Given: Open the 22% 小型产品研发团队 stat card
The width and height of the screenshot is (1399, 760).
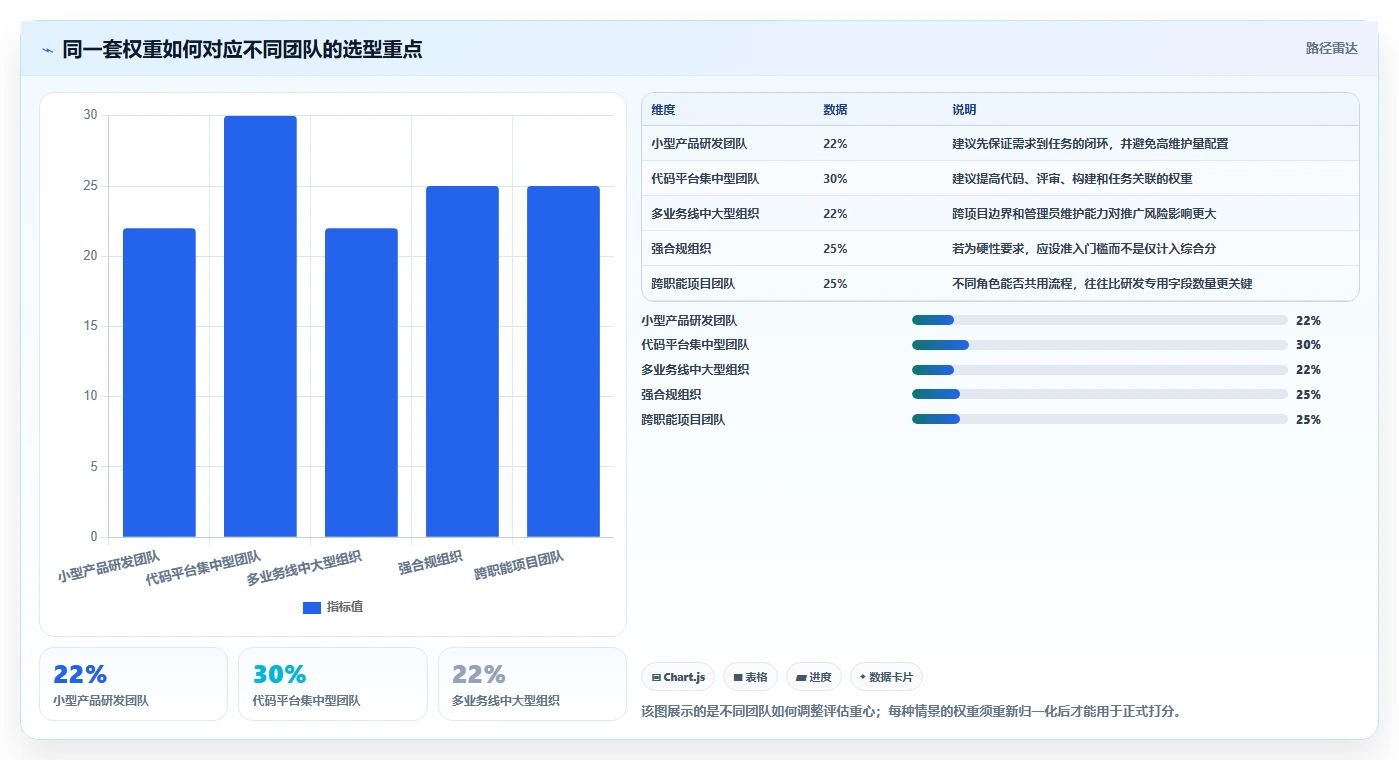Looking at the screenshot, I should tap(134, 684).
